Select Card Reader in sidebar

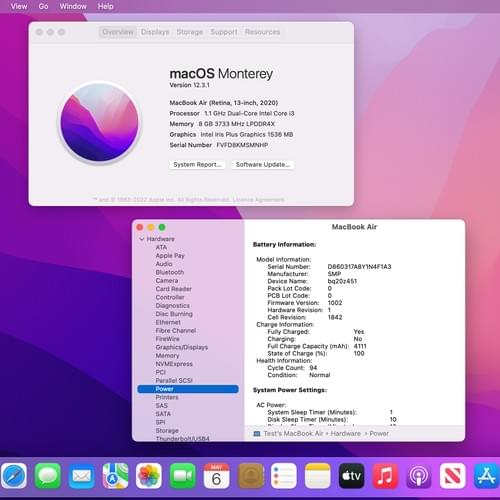[173, 289]
